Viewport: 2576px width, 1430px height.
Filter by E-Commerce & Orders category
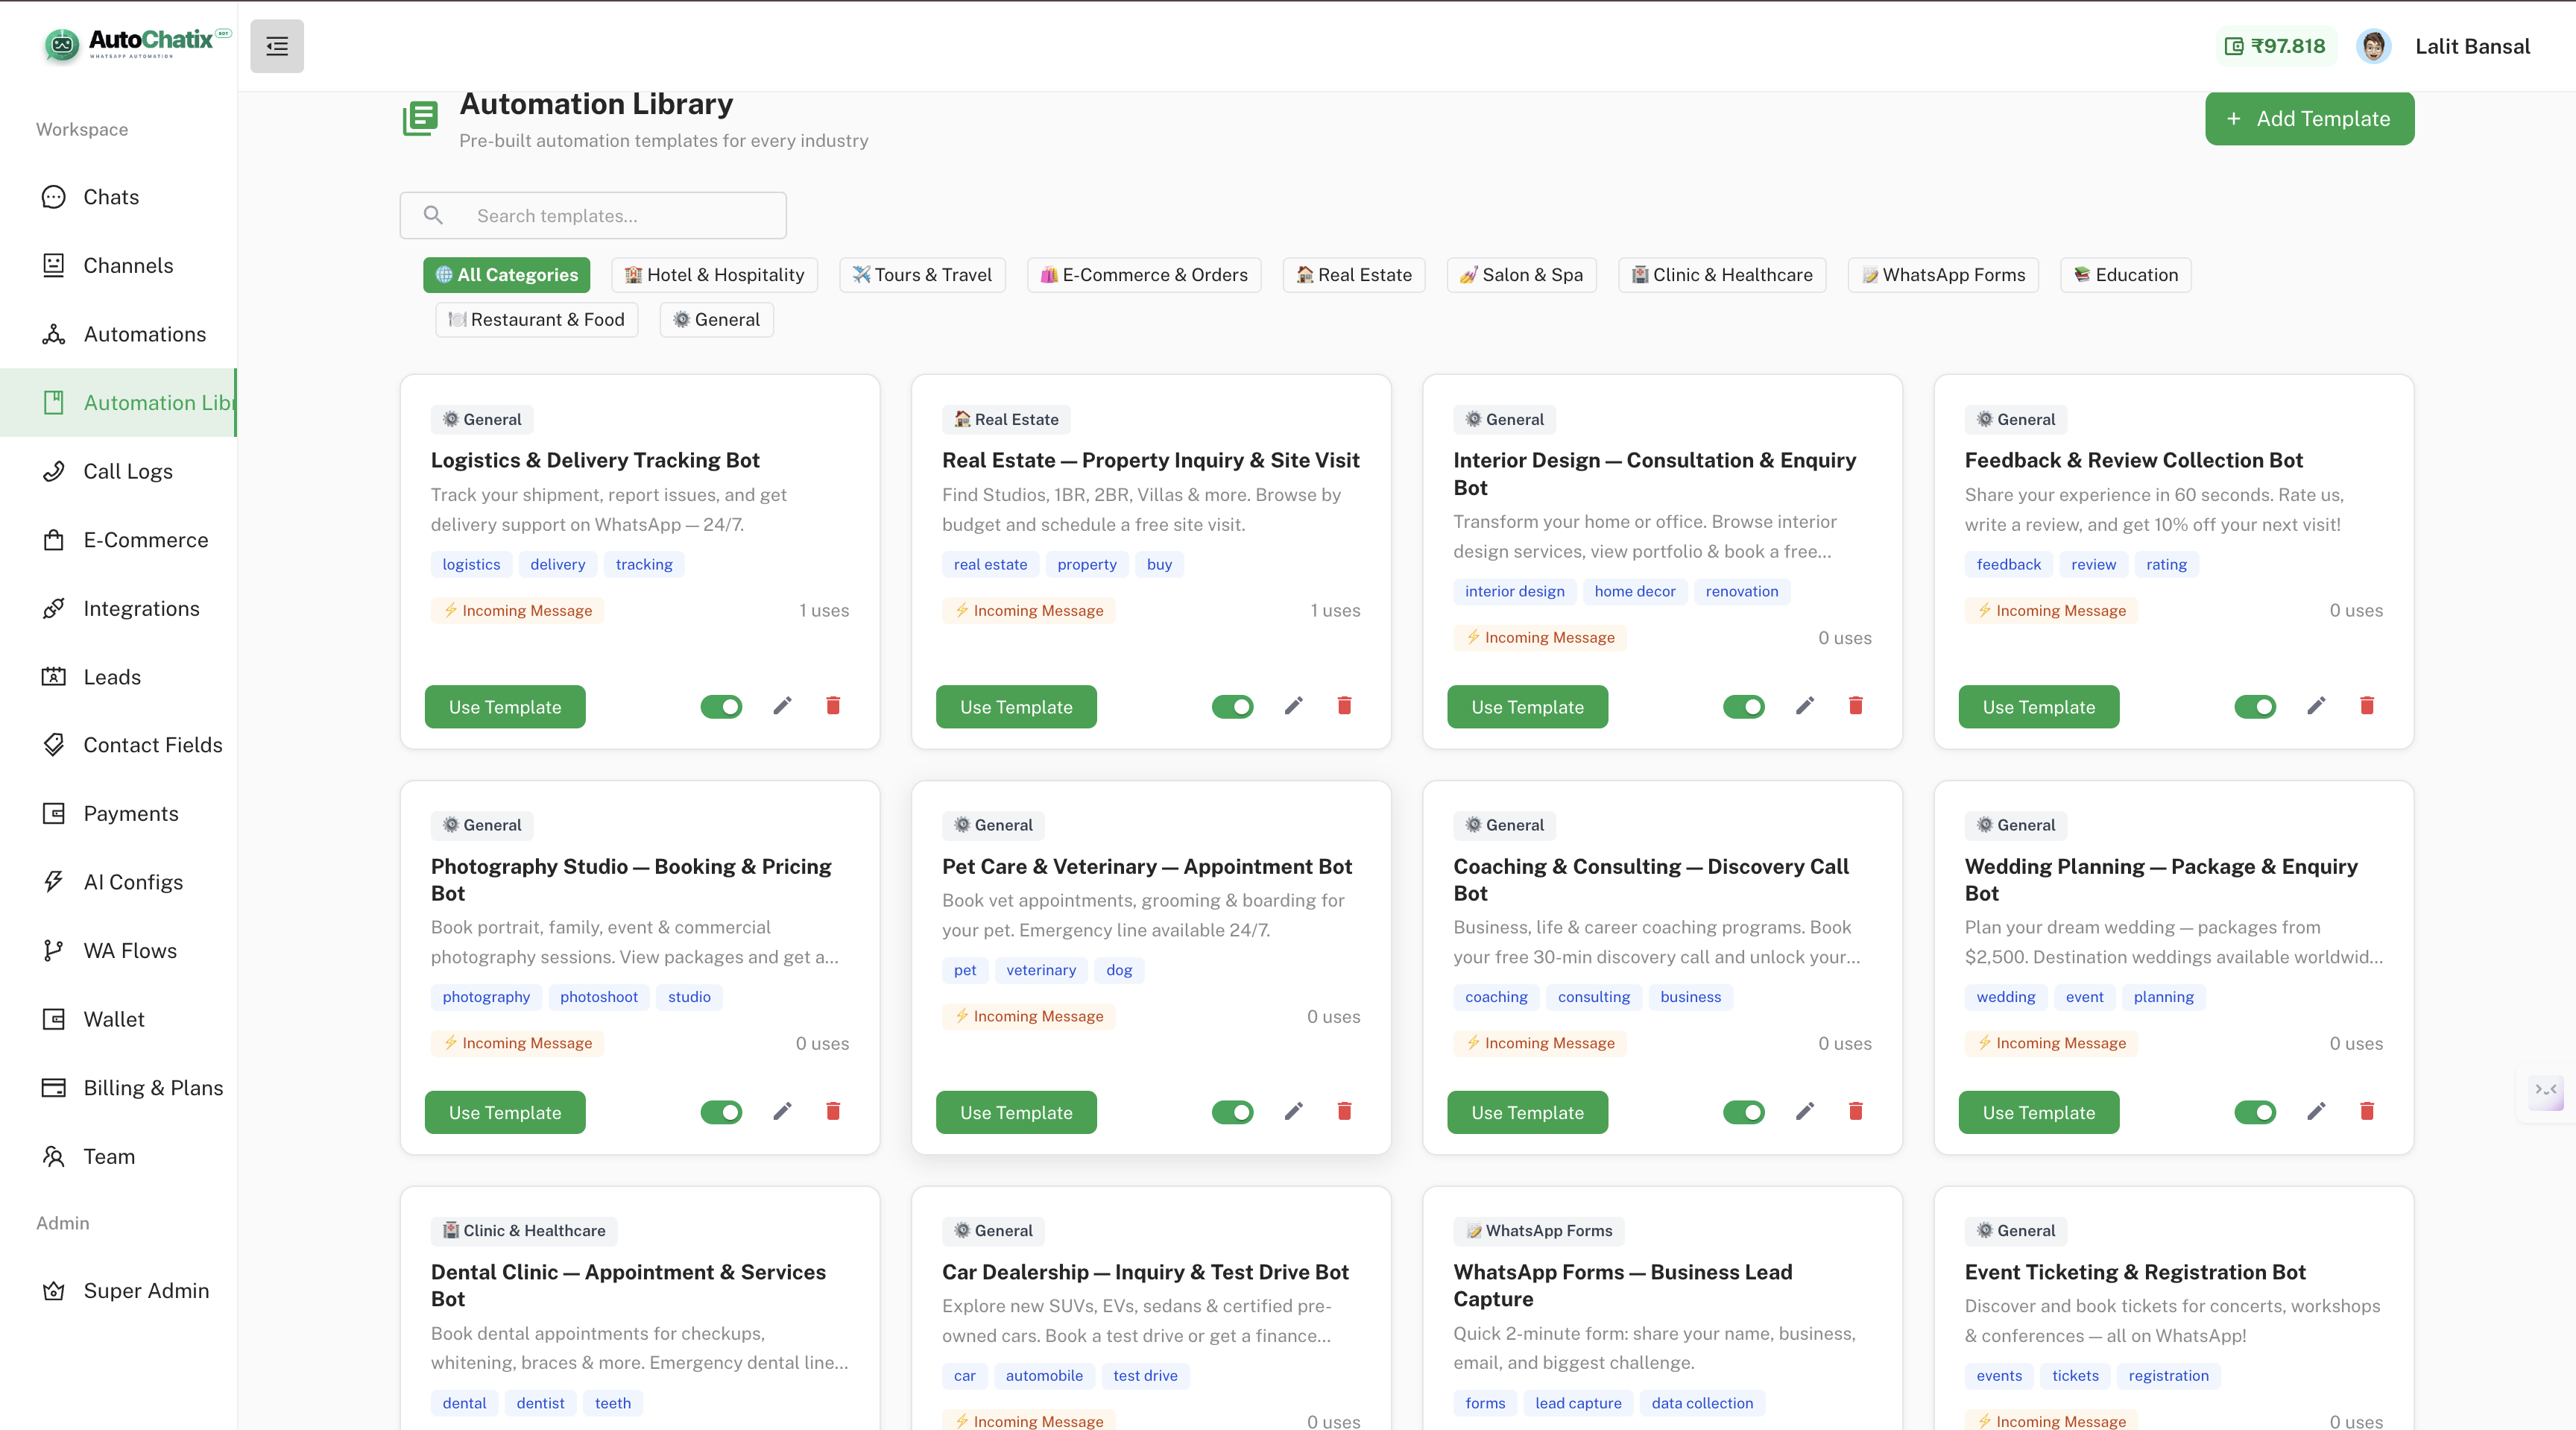click(1144, 275)
